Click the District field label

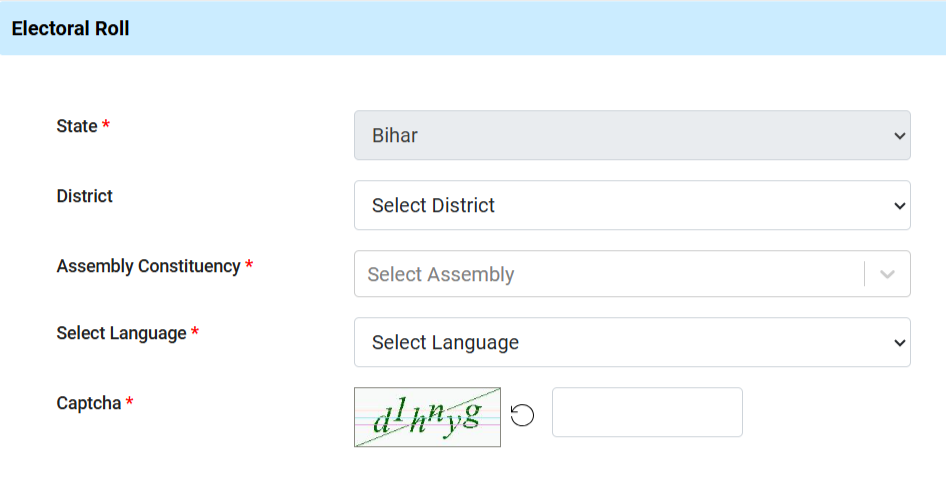click(84, 196)
